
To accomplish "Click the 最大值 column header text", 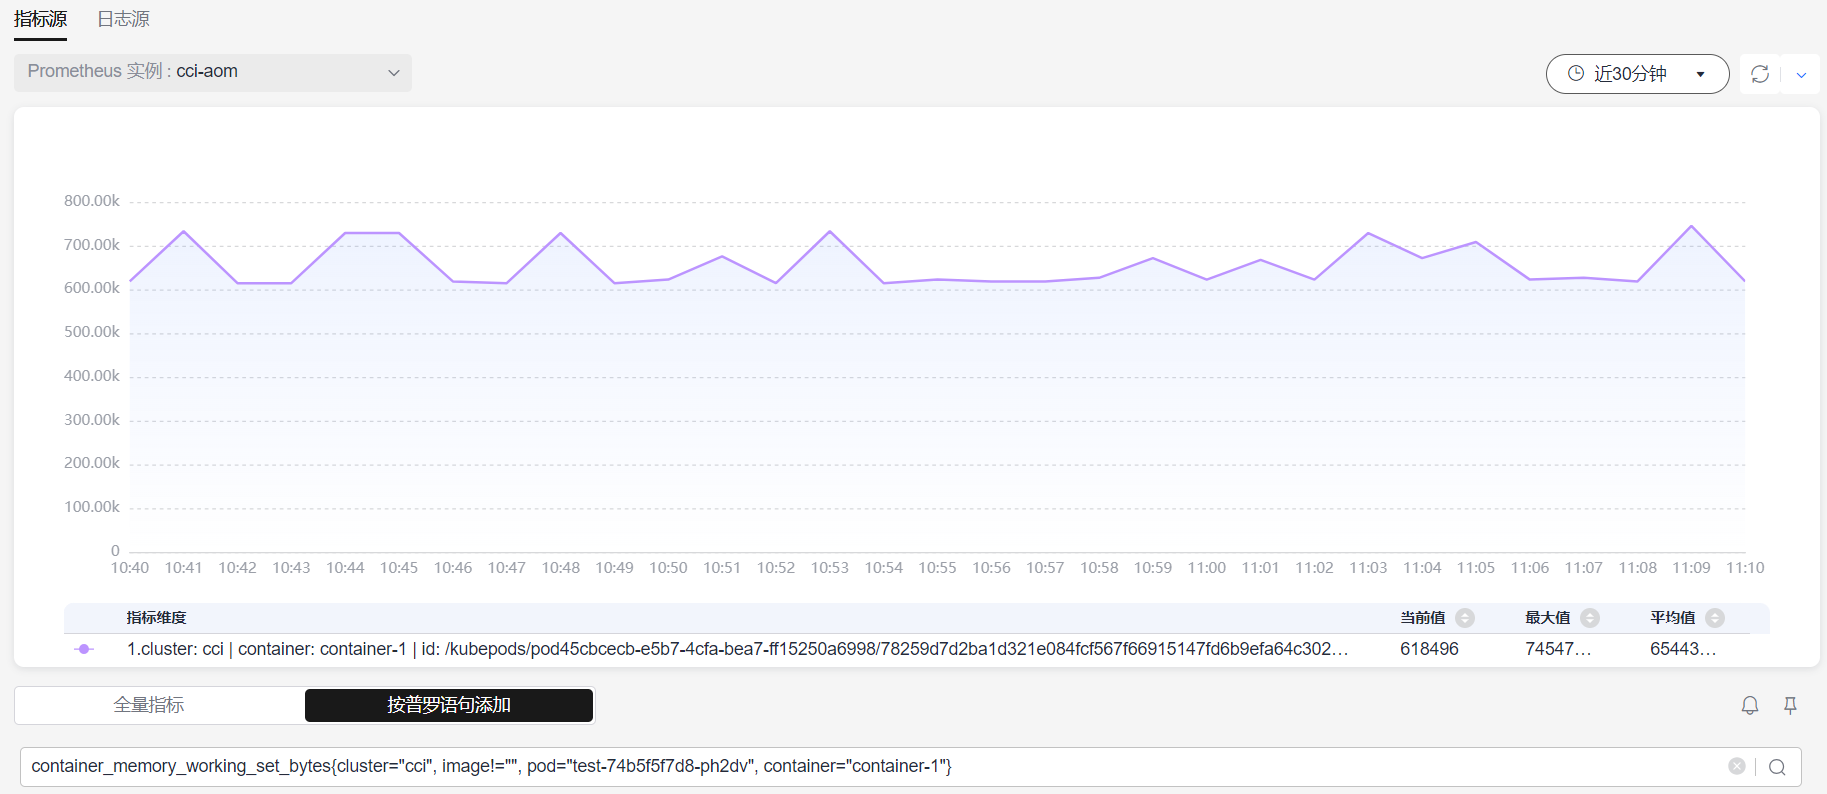I will pyautogui.click(x=1548, y=618).
